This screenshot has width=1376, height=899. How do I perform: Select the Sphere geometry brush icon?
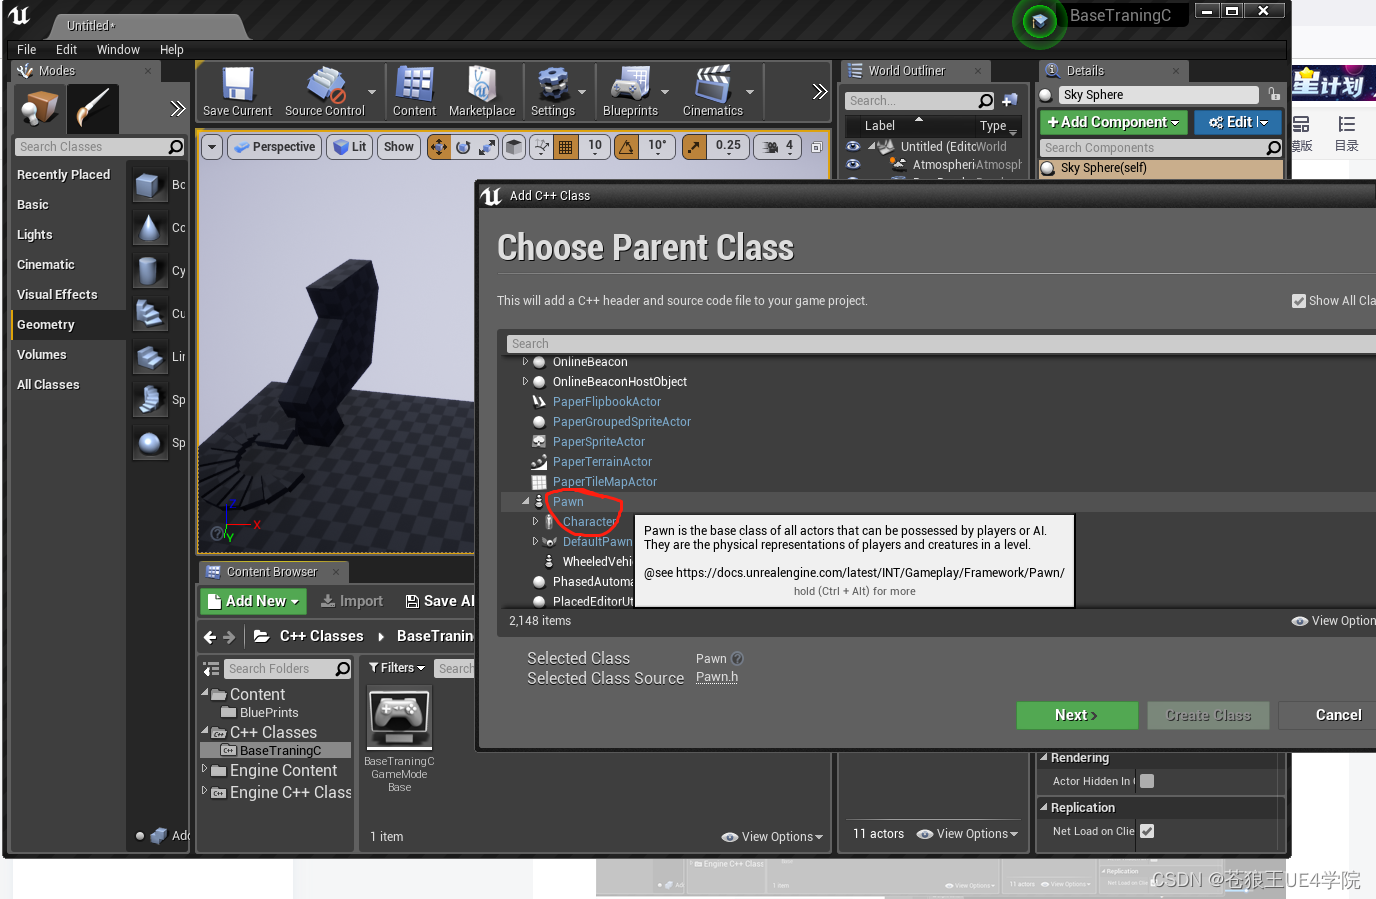149,443
